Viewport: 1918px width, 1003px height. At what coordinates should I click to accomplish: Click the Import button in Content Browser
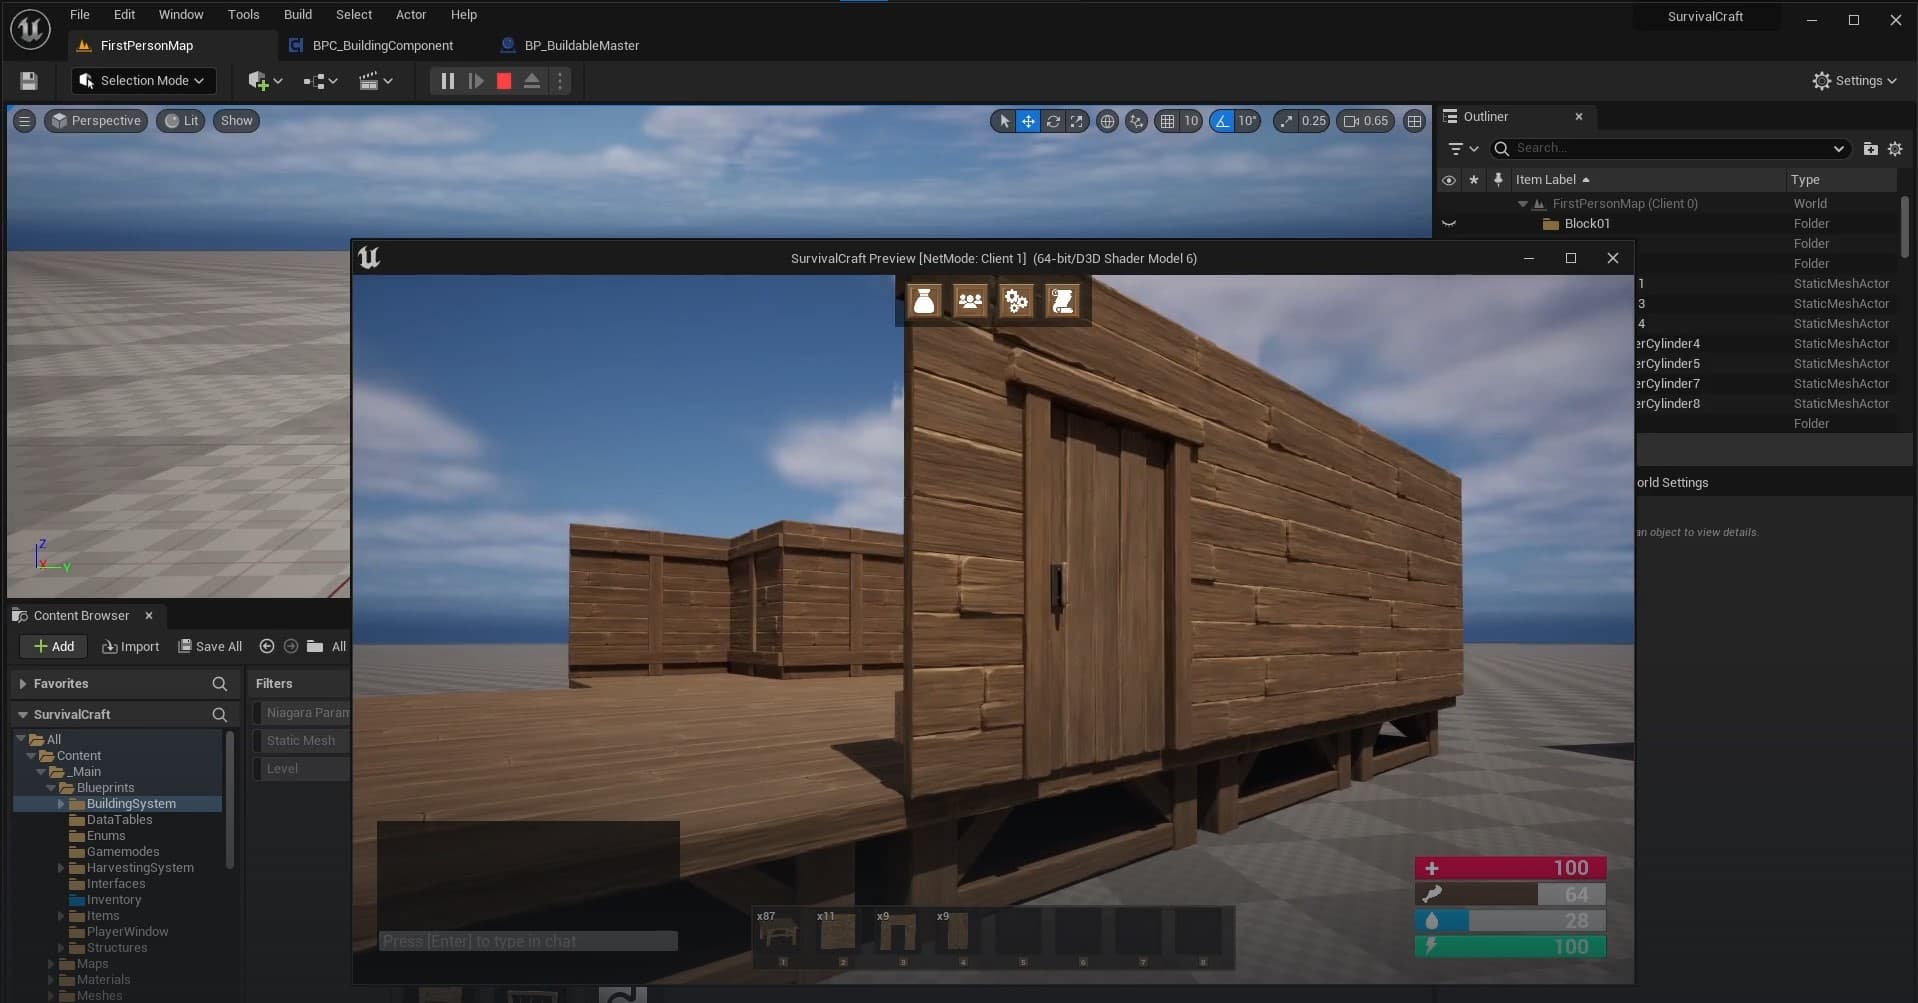(131, 647)
